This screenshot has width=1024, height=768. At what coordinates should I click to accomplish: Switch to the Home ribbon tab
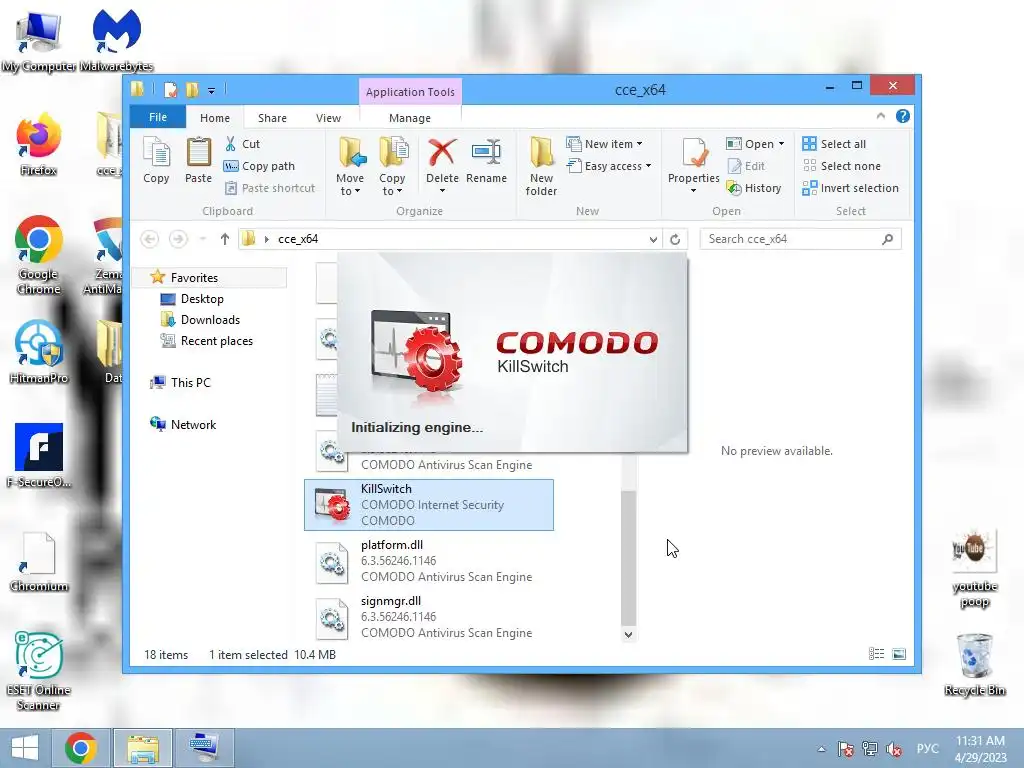click(215, 118)
